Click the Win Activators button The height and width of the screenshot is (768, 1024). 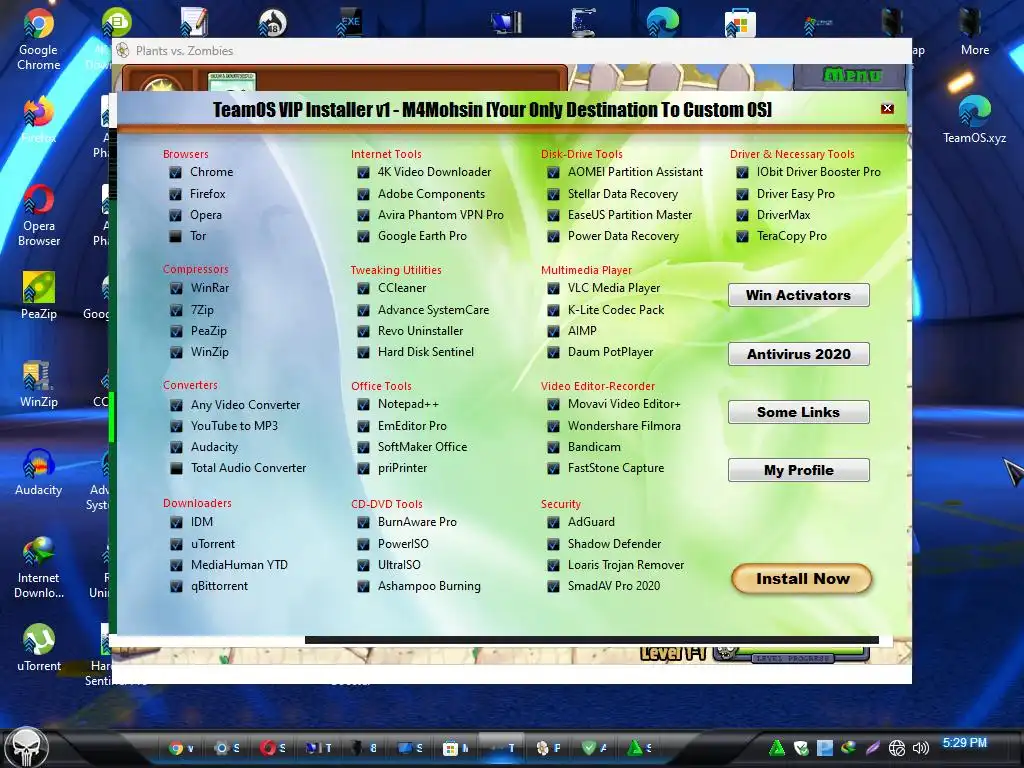tap(799, 295)
